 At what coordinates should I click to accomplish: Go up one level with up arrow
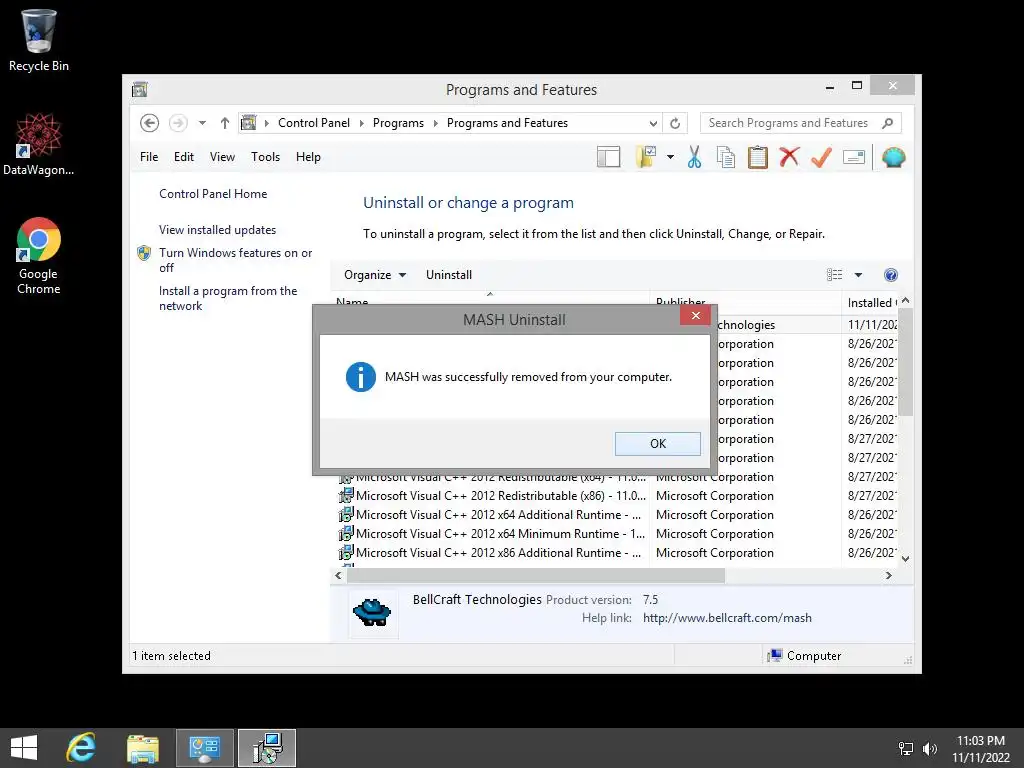pos(225,123)
